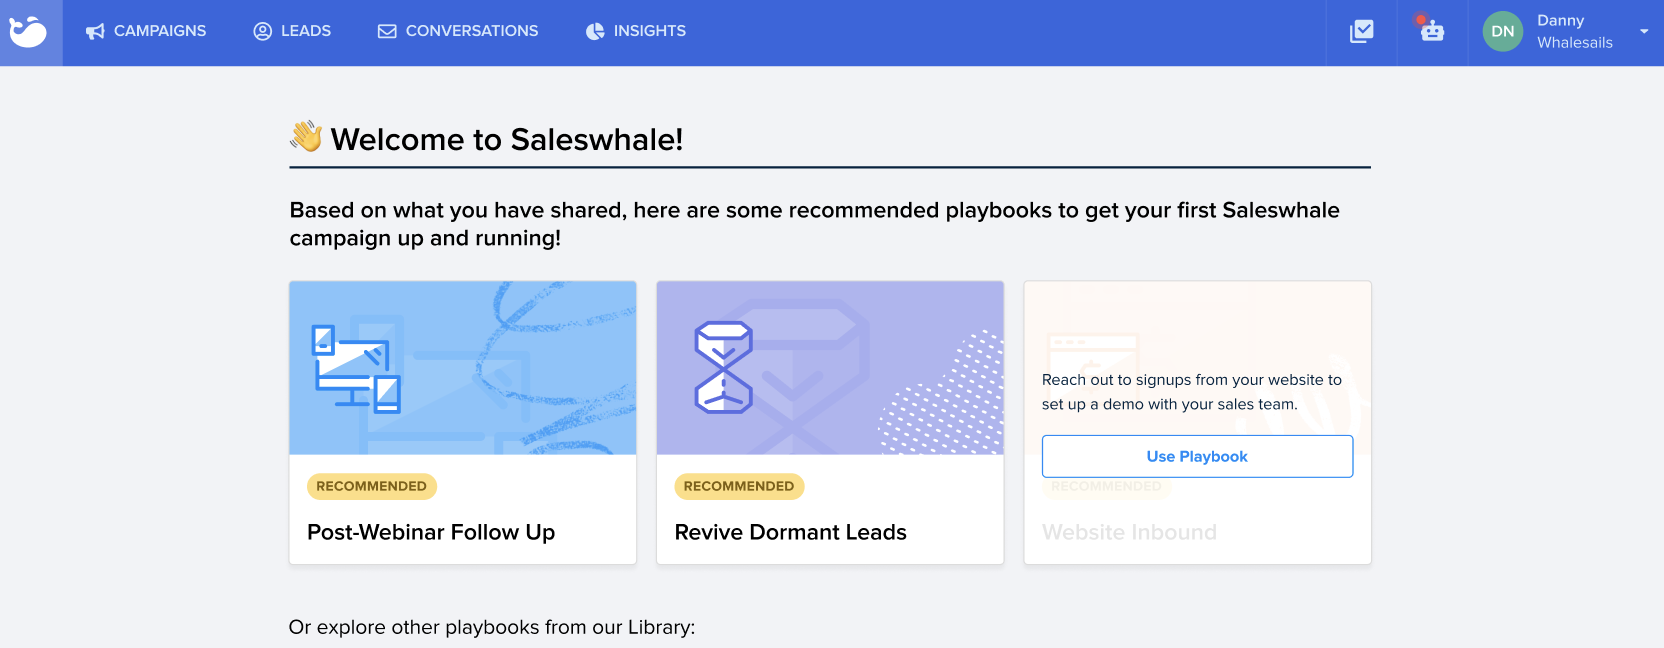Viewport: 1664px width, 648px height.
Task: View the Insights section
Action: [x=636, y=32]
